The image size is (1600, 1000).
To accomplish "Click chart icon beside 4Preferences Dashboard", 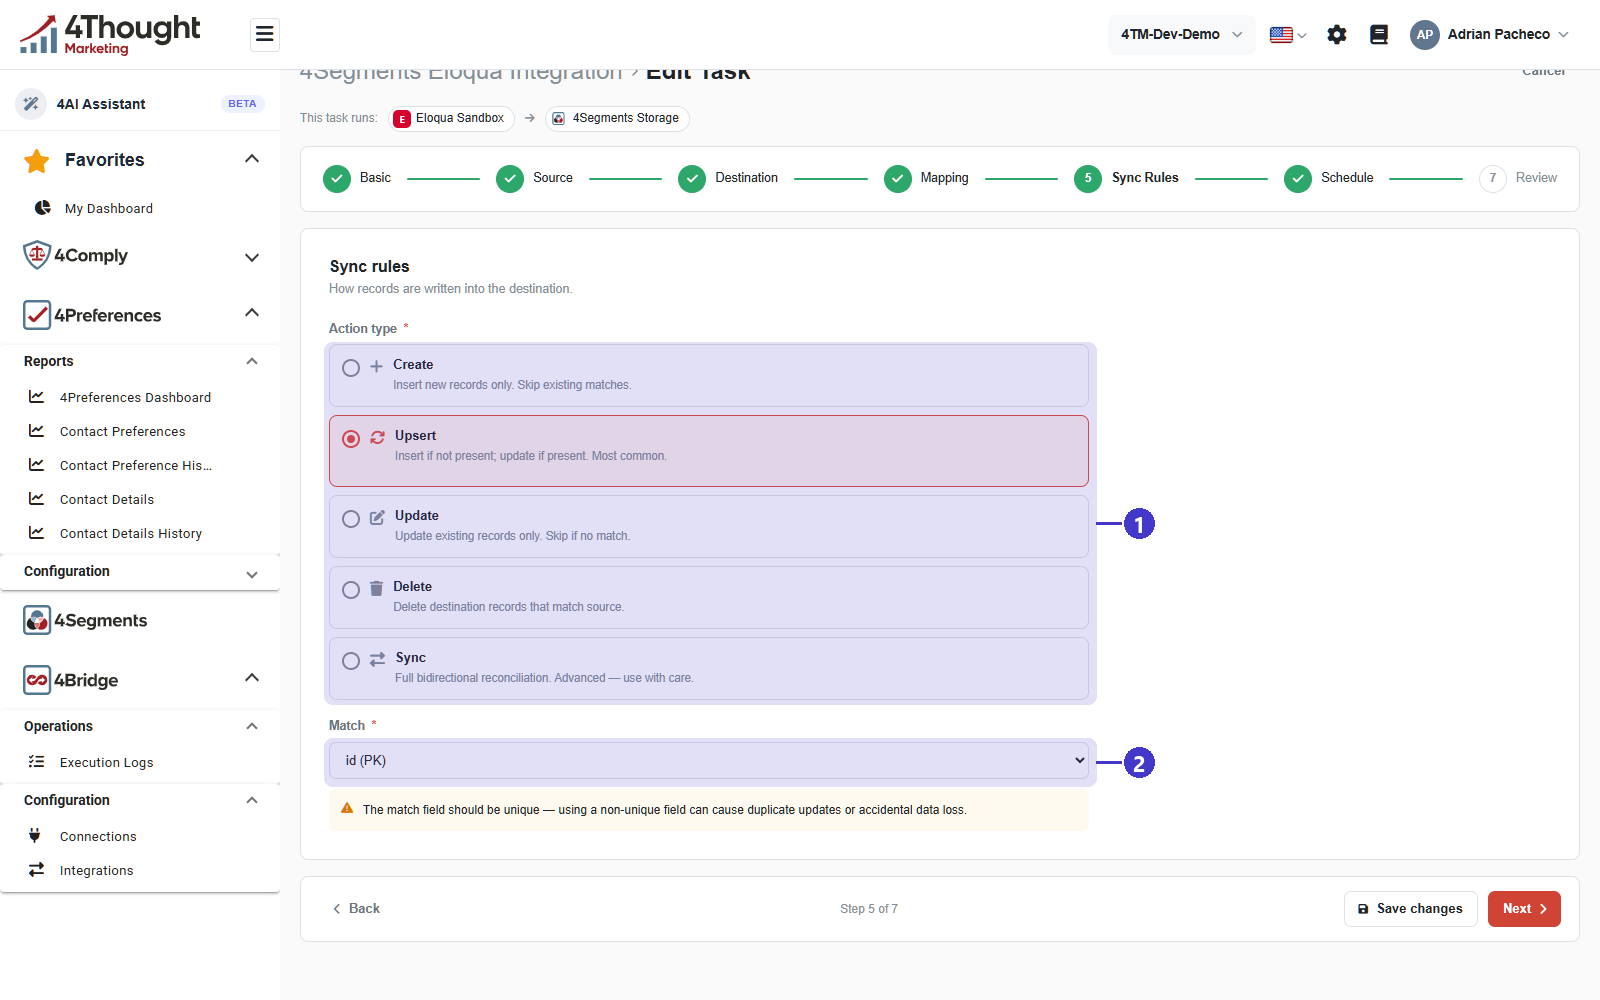I will pos(37,396).
